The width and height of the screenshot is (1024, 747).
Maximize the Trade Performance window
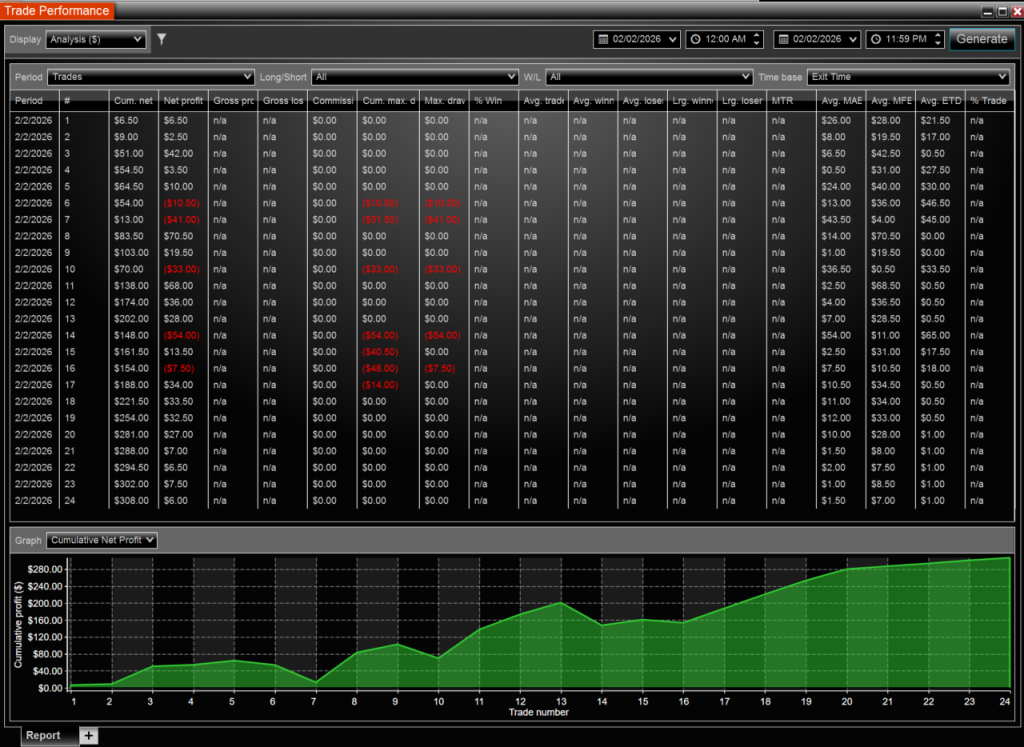point(1002,11)
